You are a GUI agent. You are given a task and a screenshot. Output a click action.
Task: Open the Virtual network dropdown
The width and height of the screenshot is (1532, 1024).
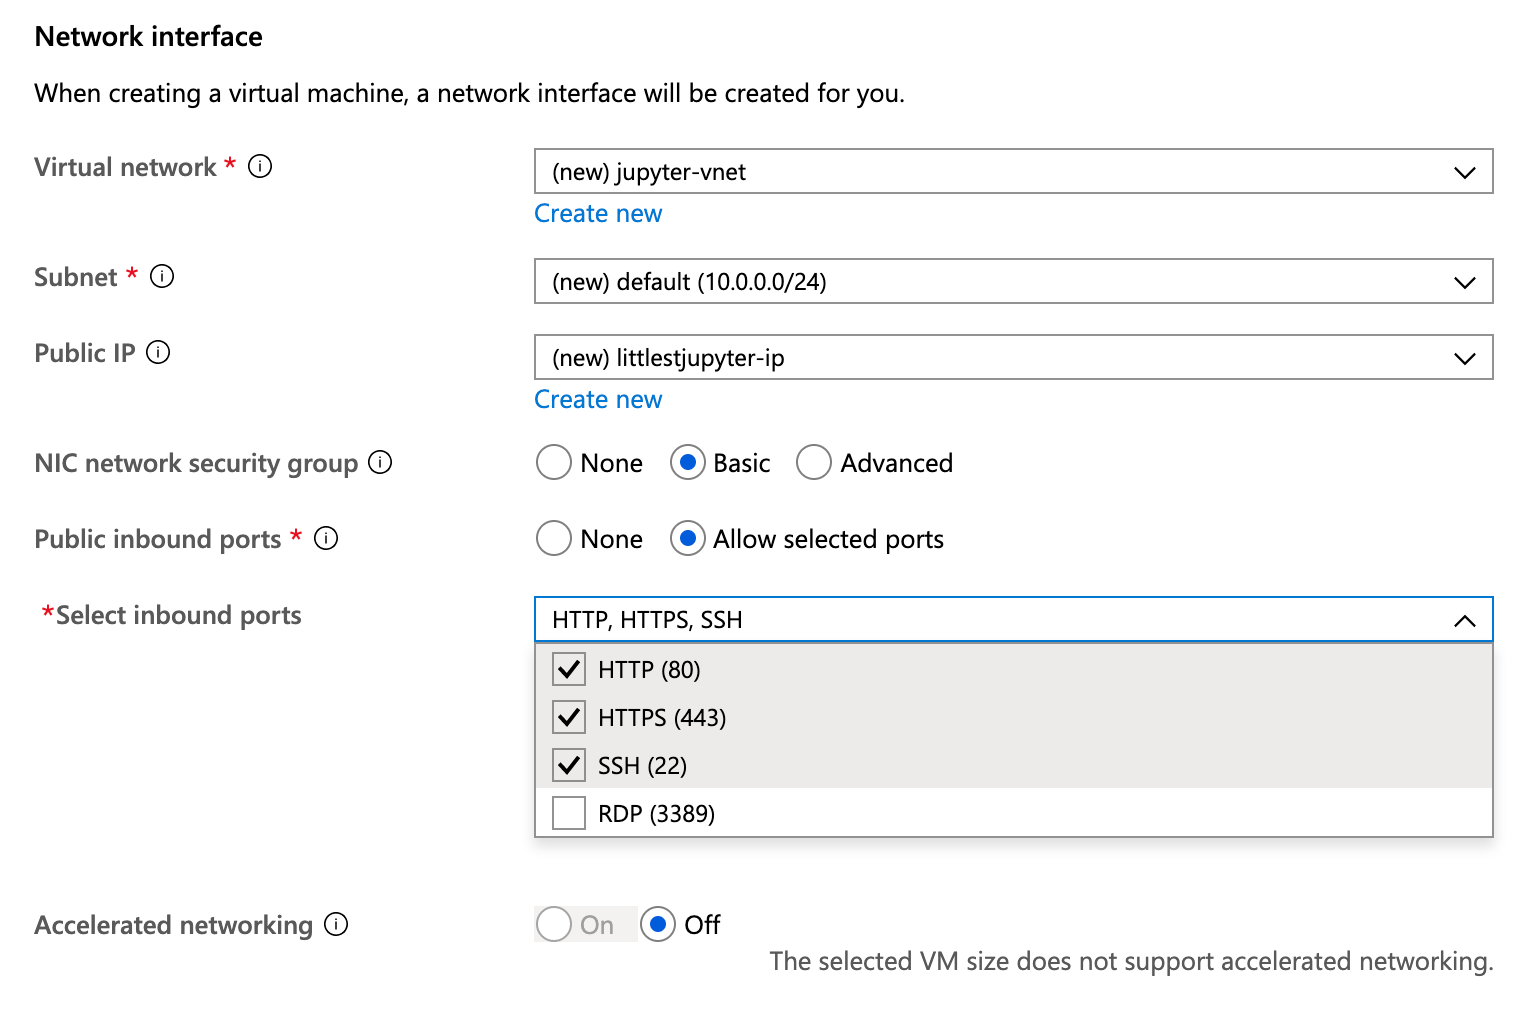[1012, 172]
